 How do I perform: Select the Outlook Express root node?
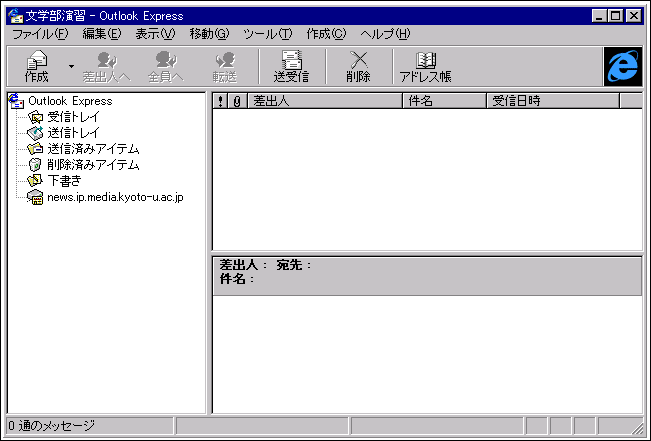pos(70,101)
